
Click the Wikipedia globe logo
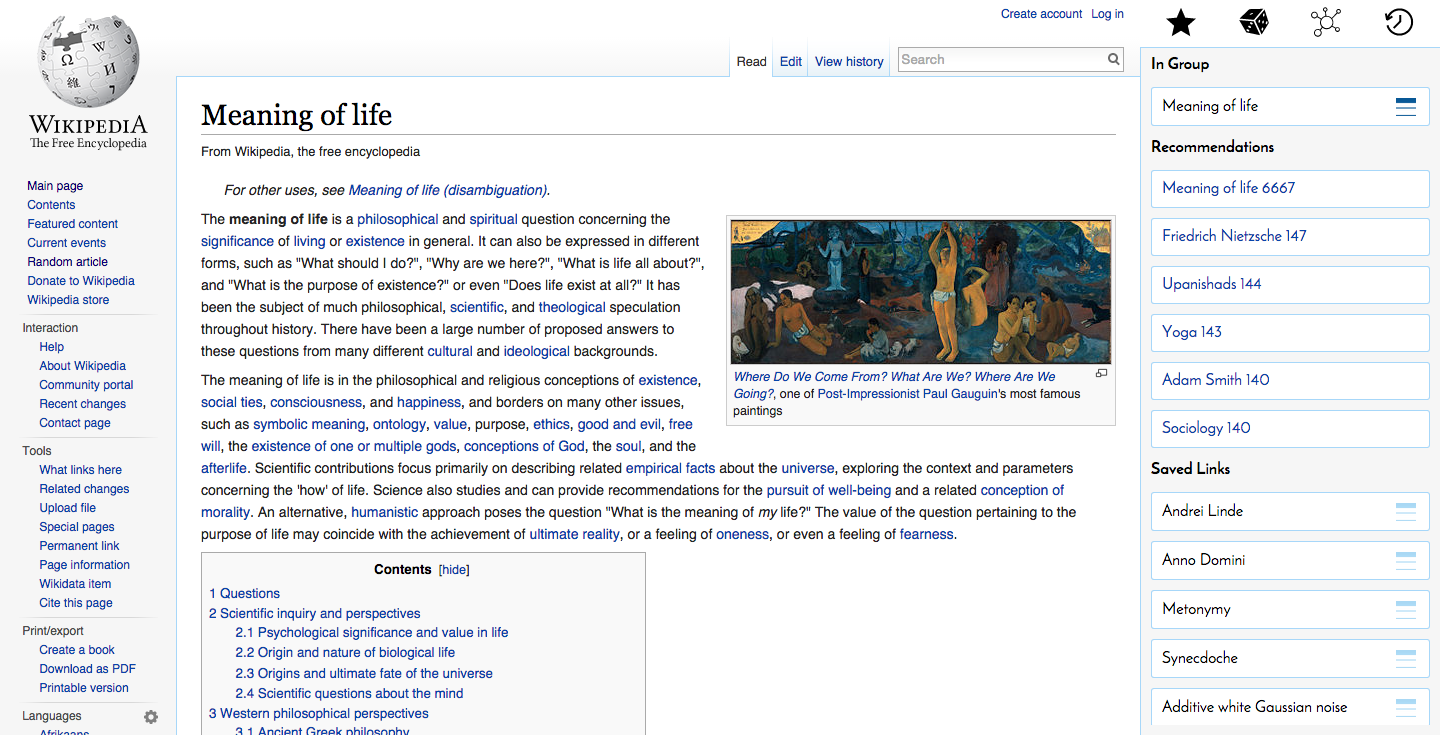(88, 61)
